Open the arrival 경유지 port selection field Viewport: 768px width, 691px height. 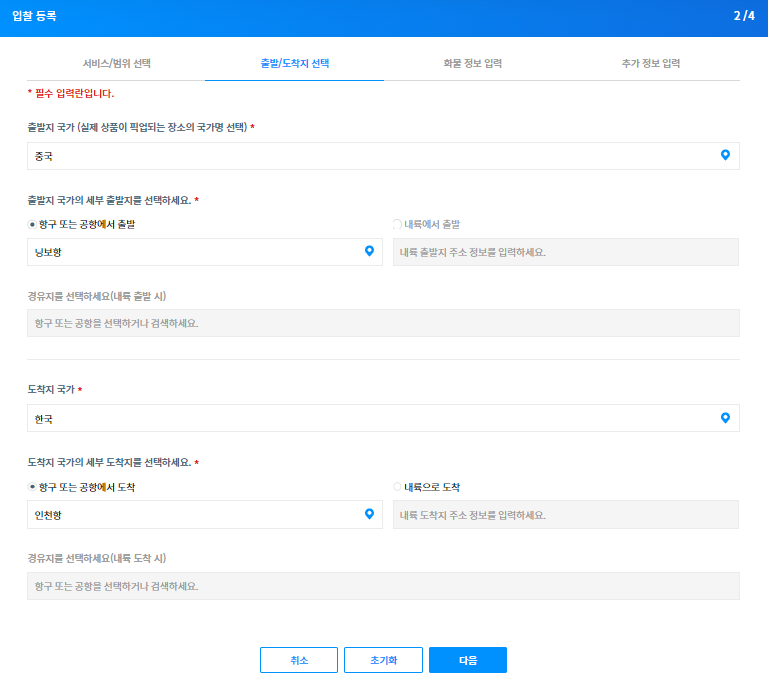click(x=383, y=586)
